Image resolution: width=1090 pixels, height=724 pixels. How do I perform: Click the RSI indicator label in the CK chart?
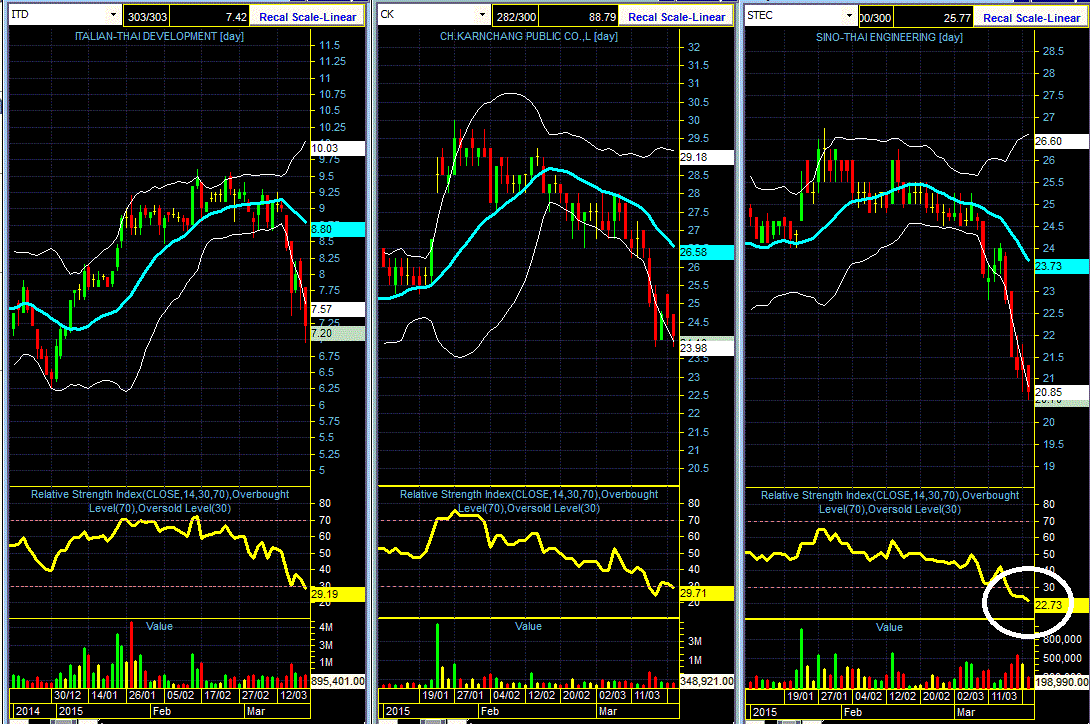pos(528,501)
